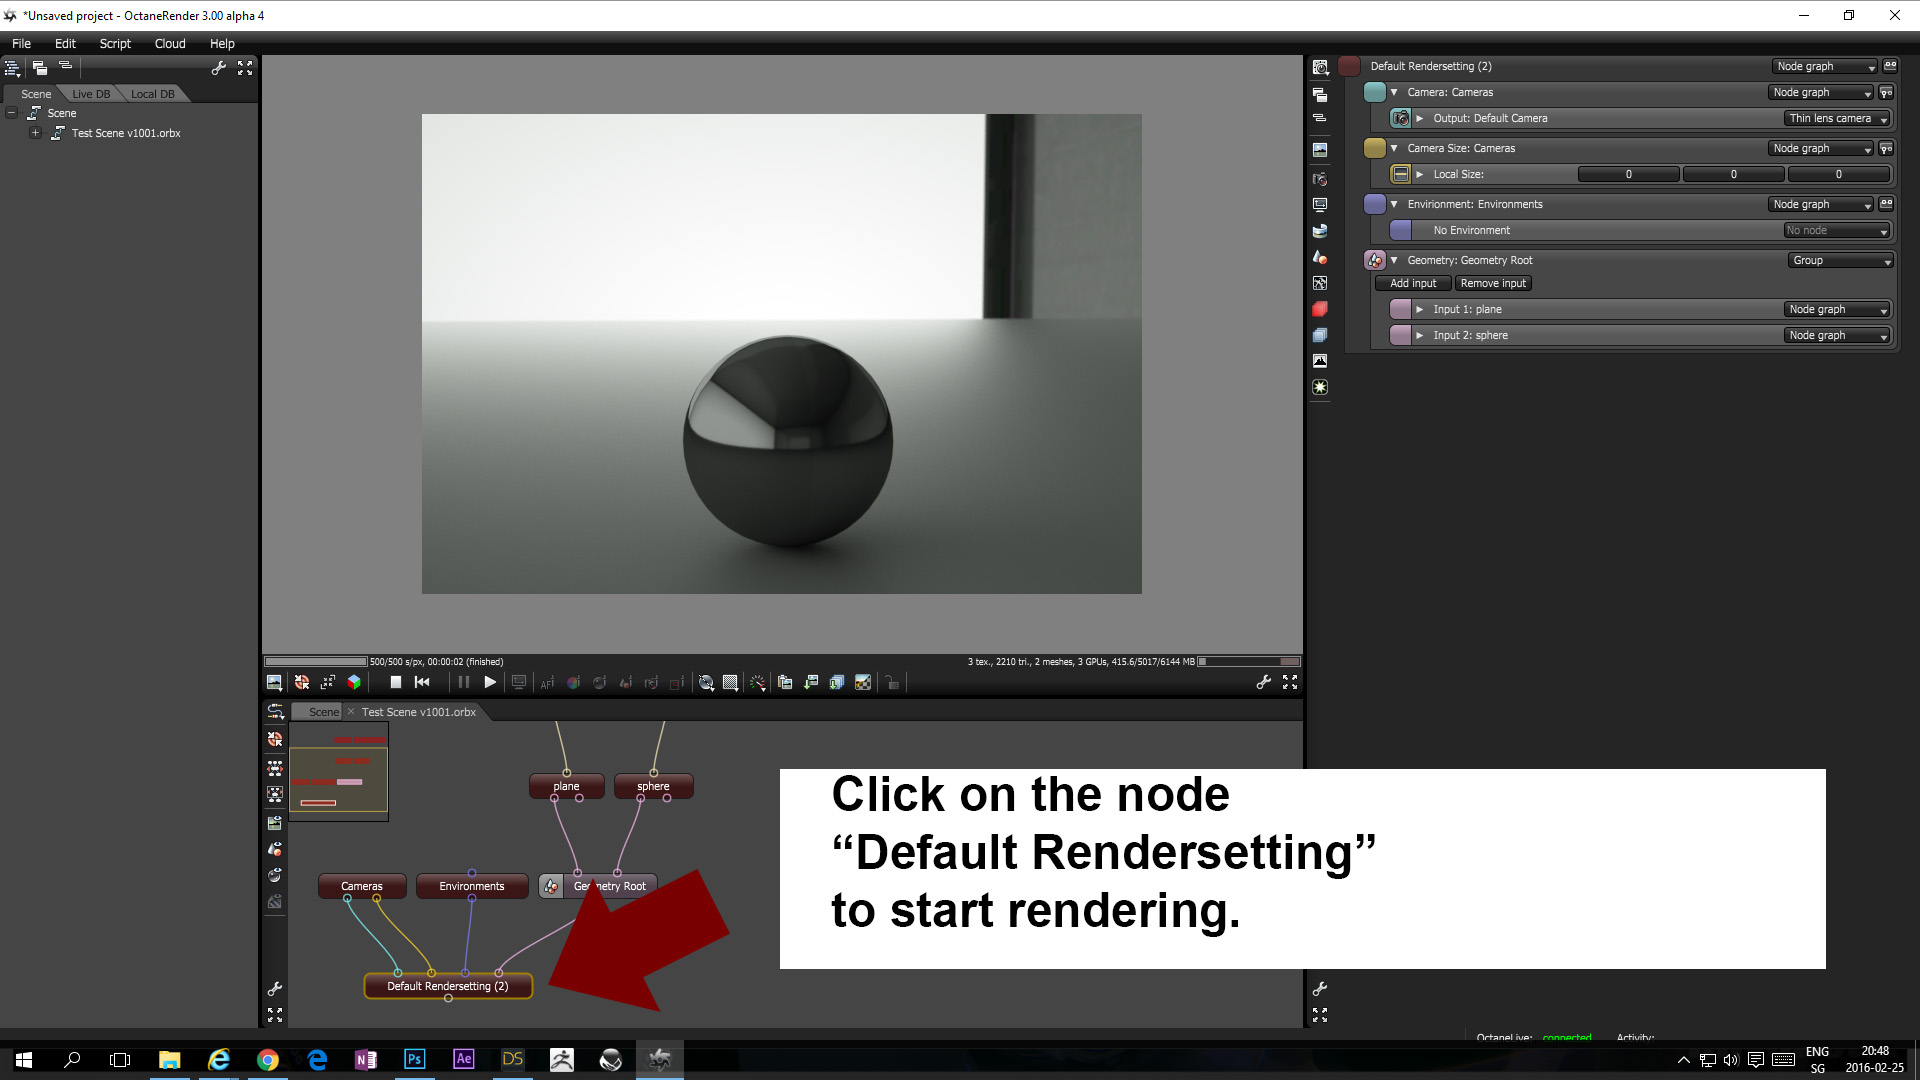Expand the Input 1: plane row
Viewport: 1920px width, 1080px height.
[1419, 309]
